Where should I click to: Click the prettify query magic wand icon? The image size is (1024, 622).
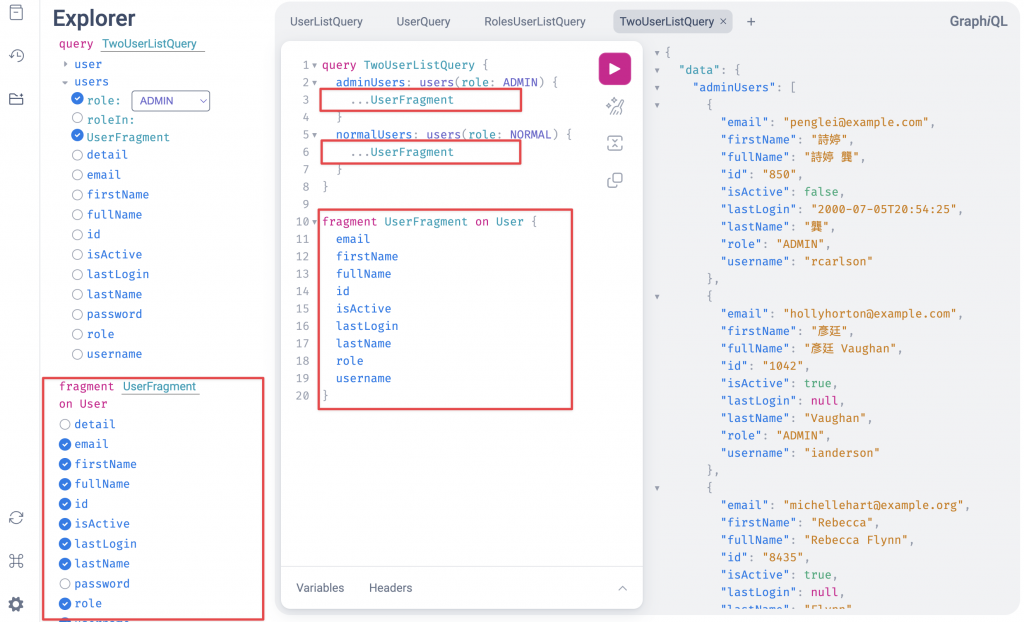click(615, 106)
